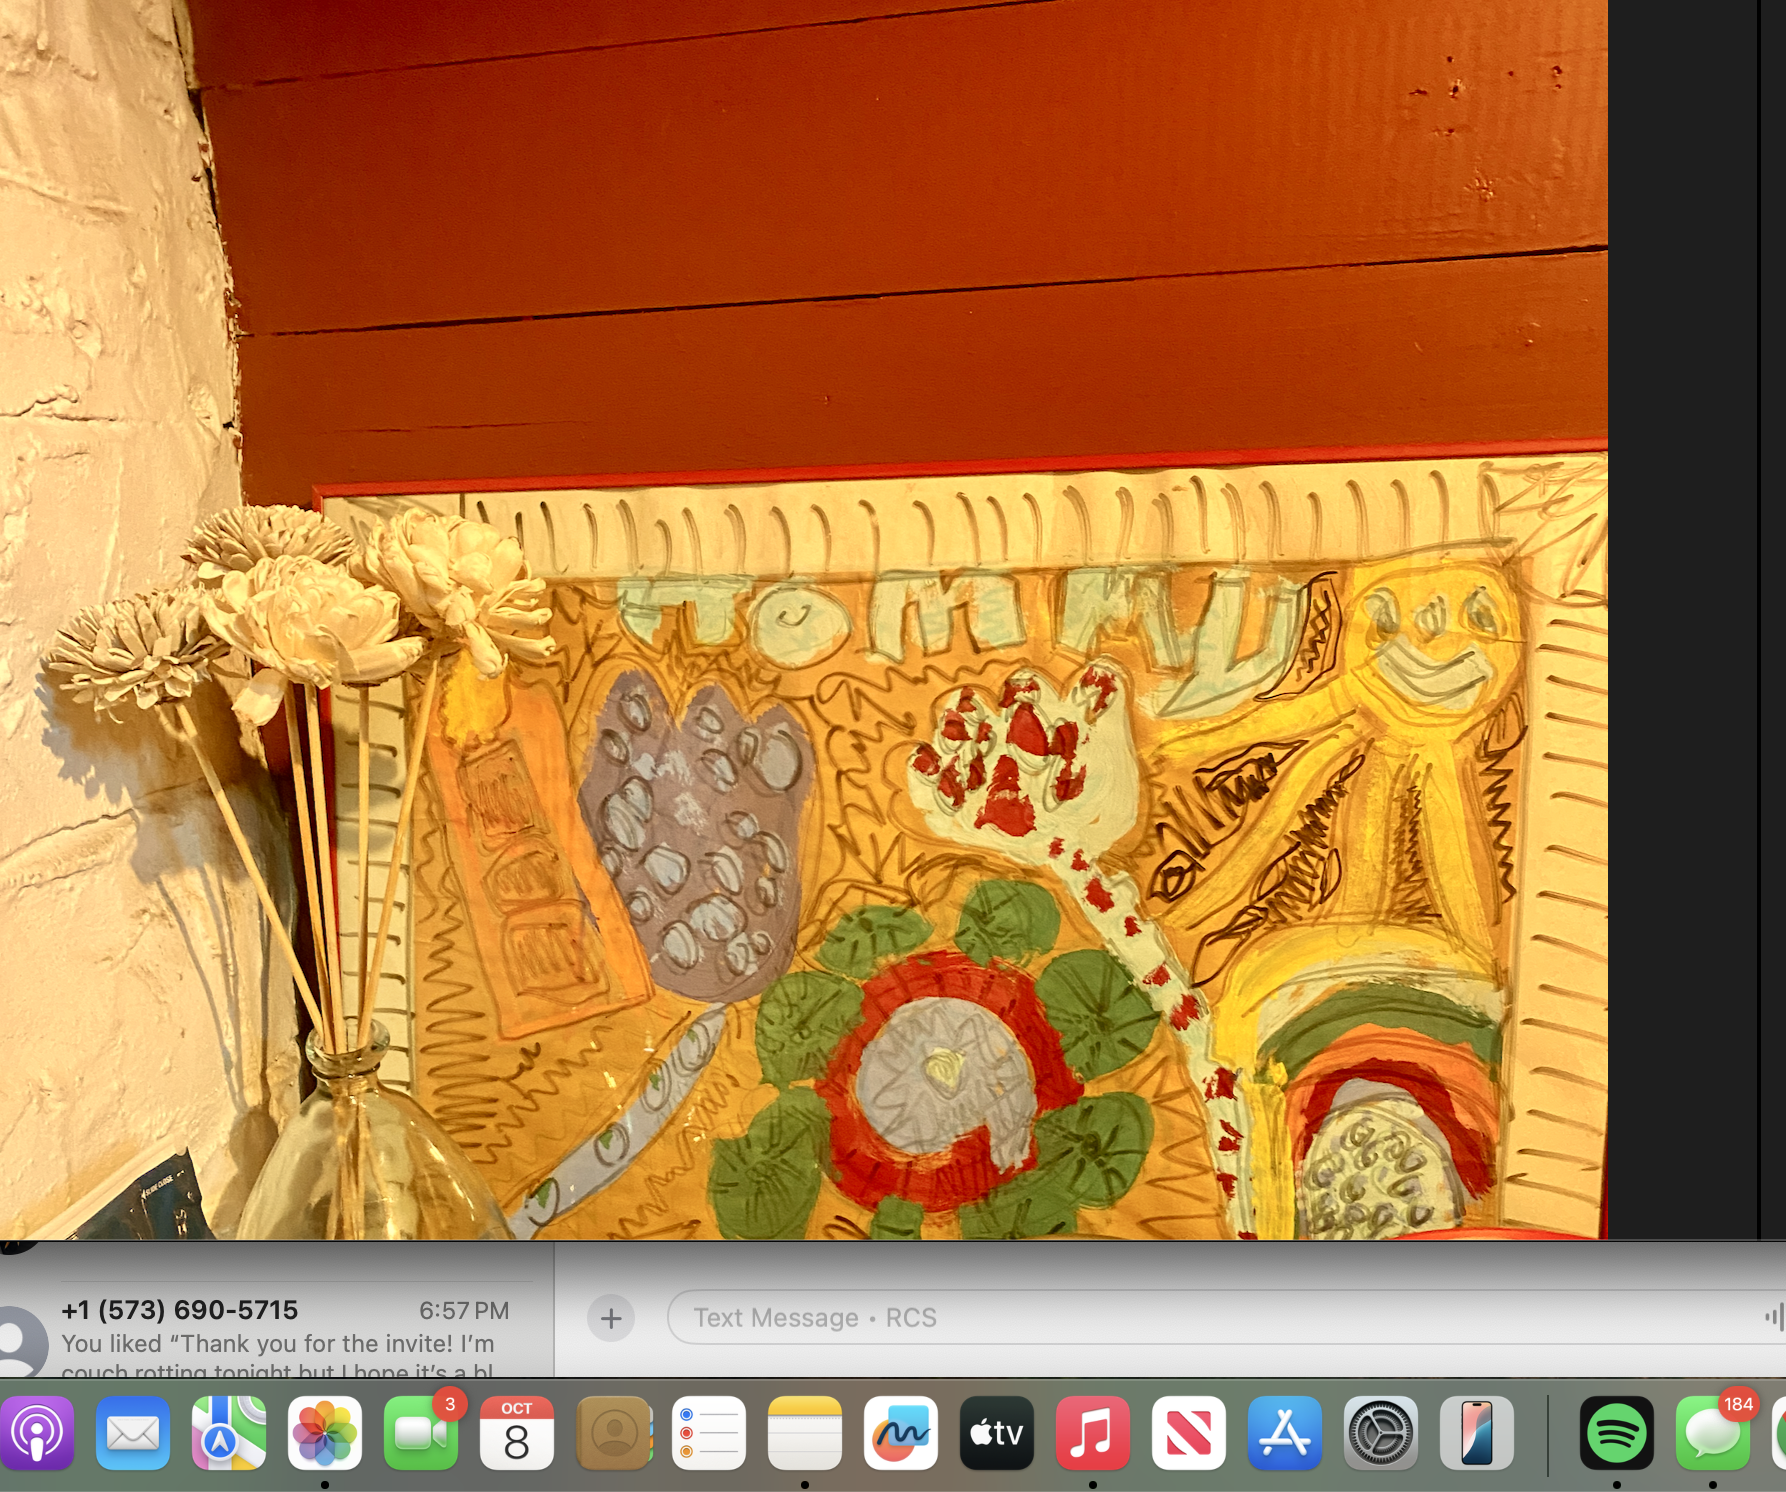Launch Mail from the dock
Image resolution: width=1786 pixels, height=1492 pixels.
(x=133, y=1433)
